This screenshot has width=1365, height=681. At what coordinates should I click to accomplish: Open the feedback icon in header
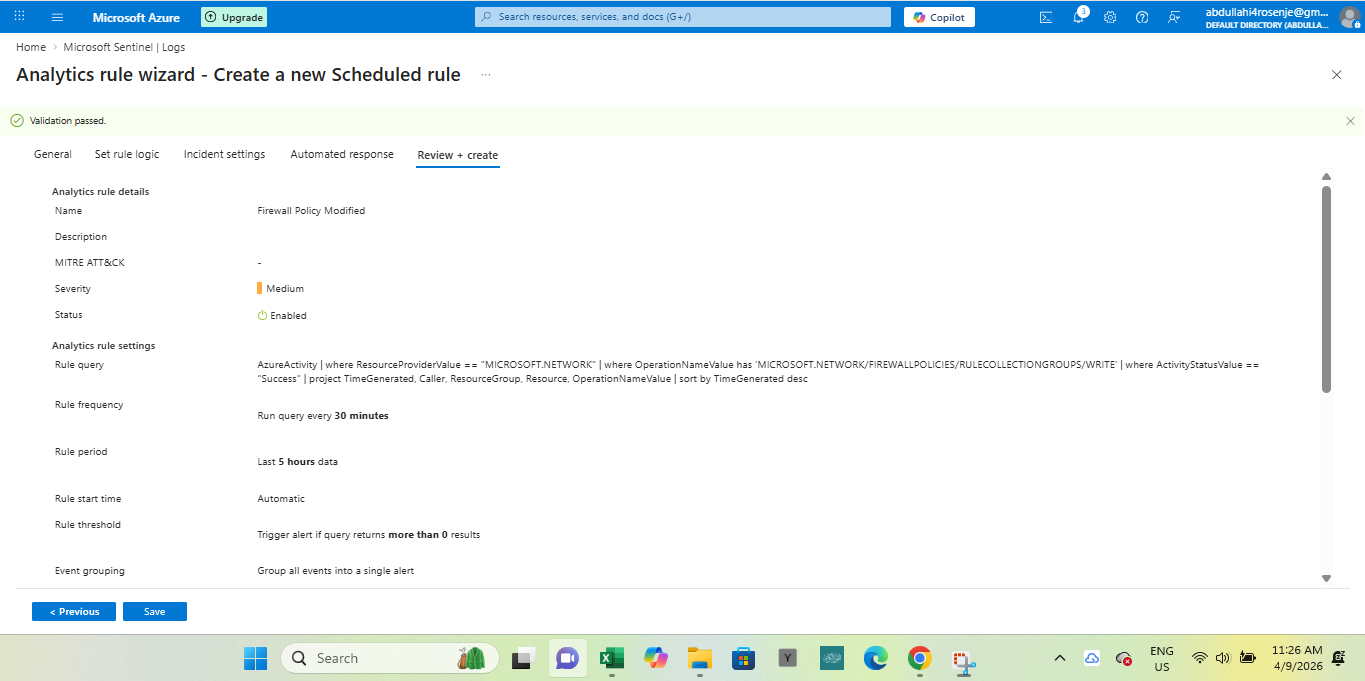click(1174, 17)
